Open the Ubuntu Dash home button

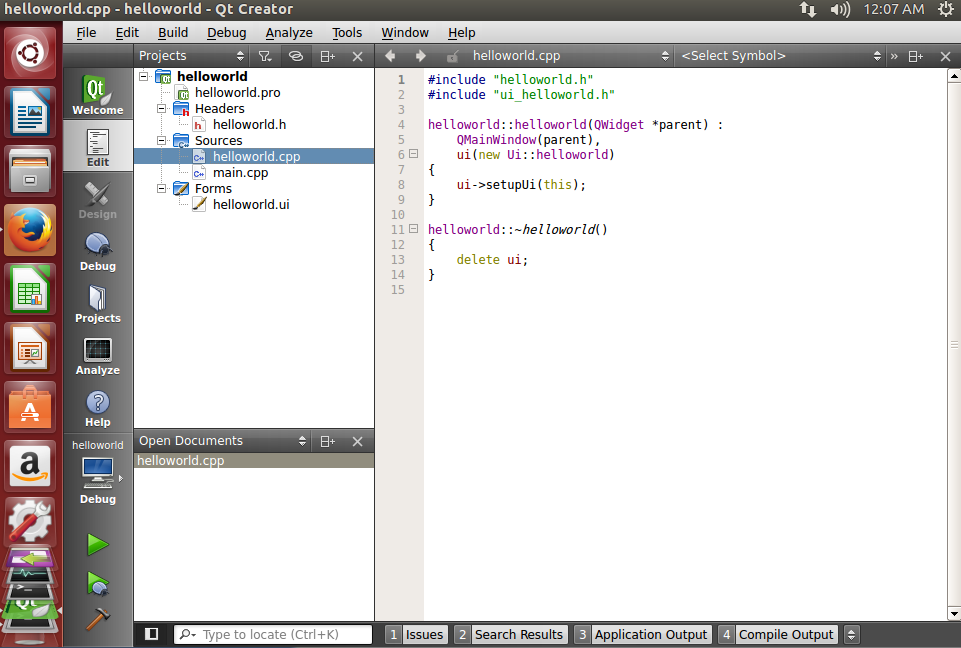pos(30,53)
